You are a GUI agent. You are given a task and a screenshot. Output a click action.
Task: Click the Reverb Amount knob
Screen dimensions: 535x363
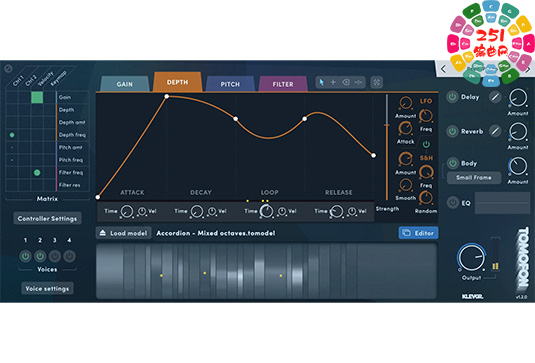[x=518, y=132]
